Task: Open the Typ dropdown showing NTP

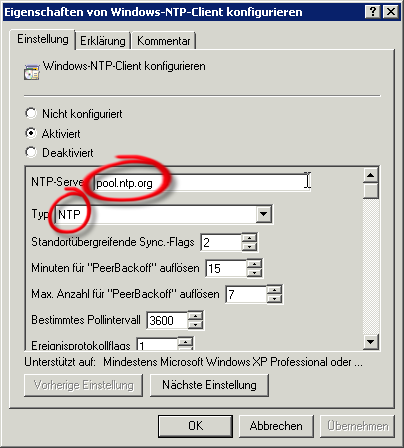Action: coord(264,214)
